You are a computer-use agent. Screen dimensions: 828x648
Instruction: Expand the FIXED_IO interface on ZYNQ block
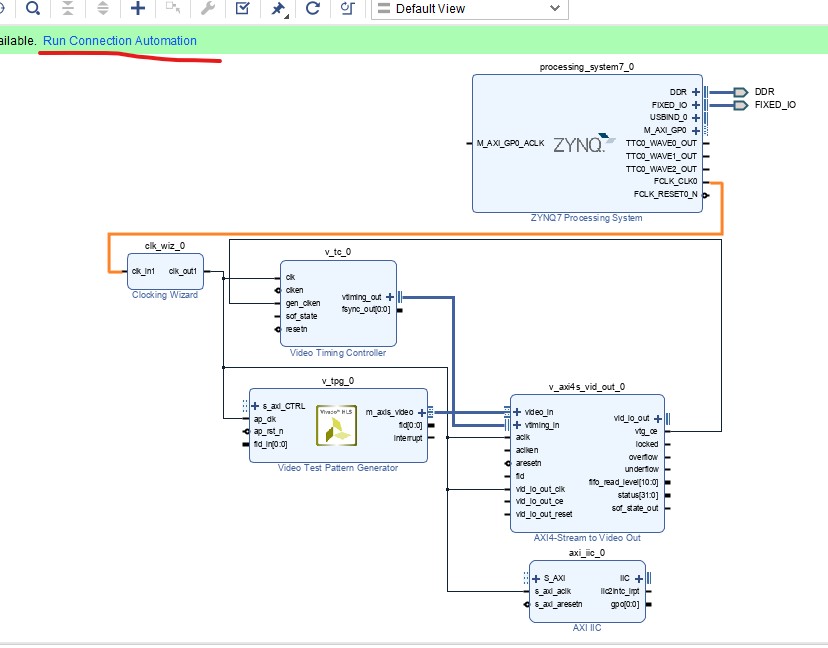(x=695, y=105)
